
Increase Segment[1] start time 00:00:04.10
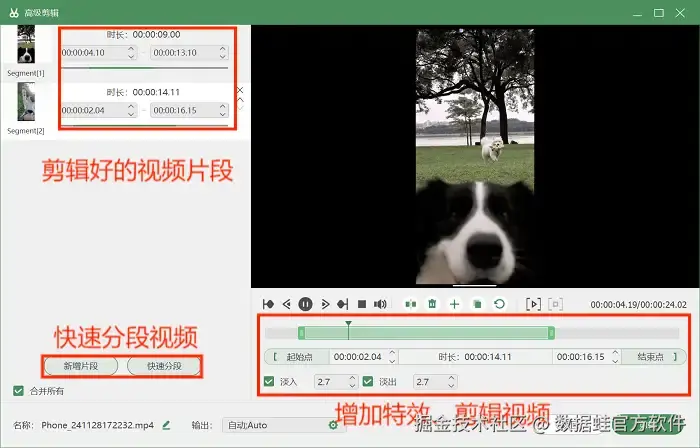tap(131, 49)
